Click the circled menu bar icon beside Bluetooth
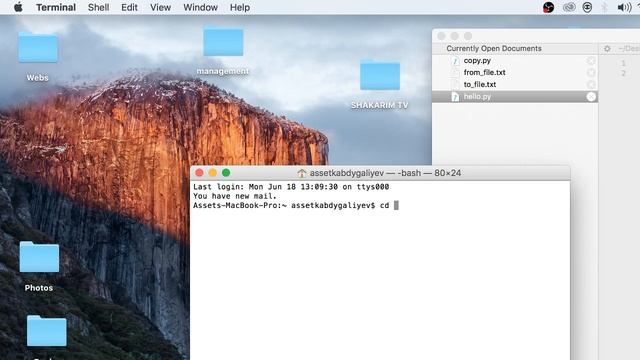This screenshot has height=360, width=640. pyautogui.click(x=587, y=7)
